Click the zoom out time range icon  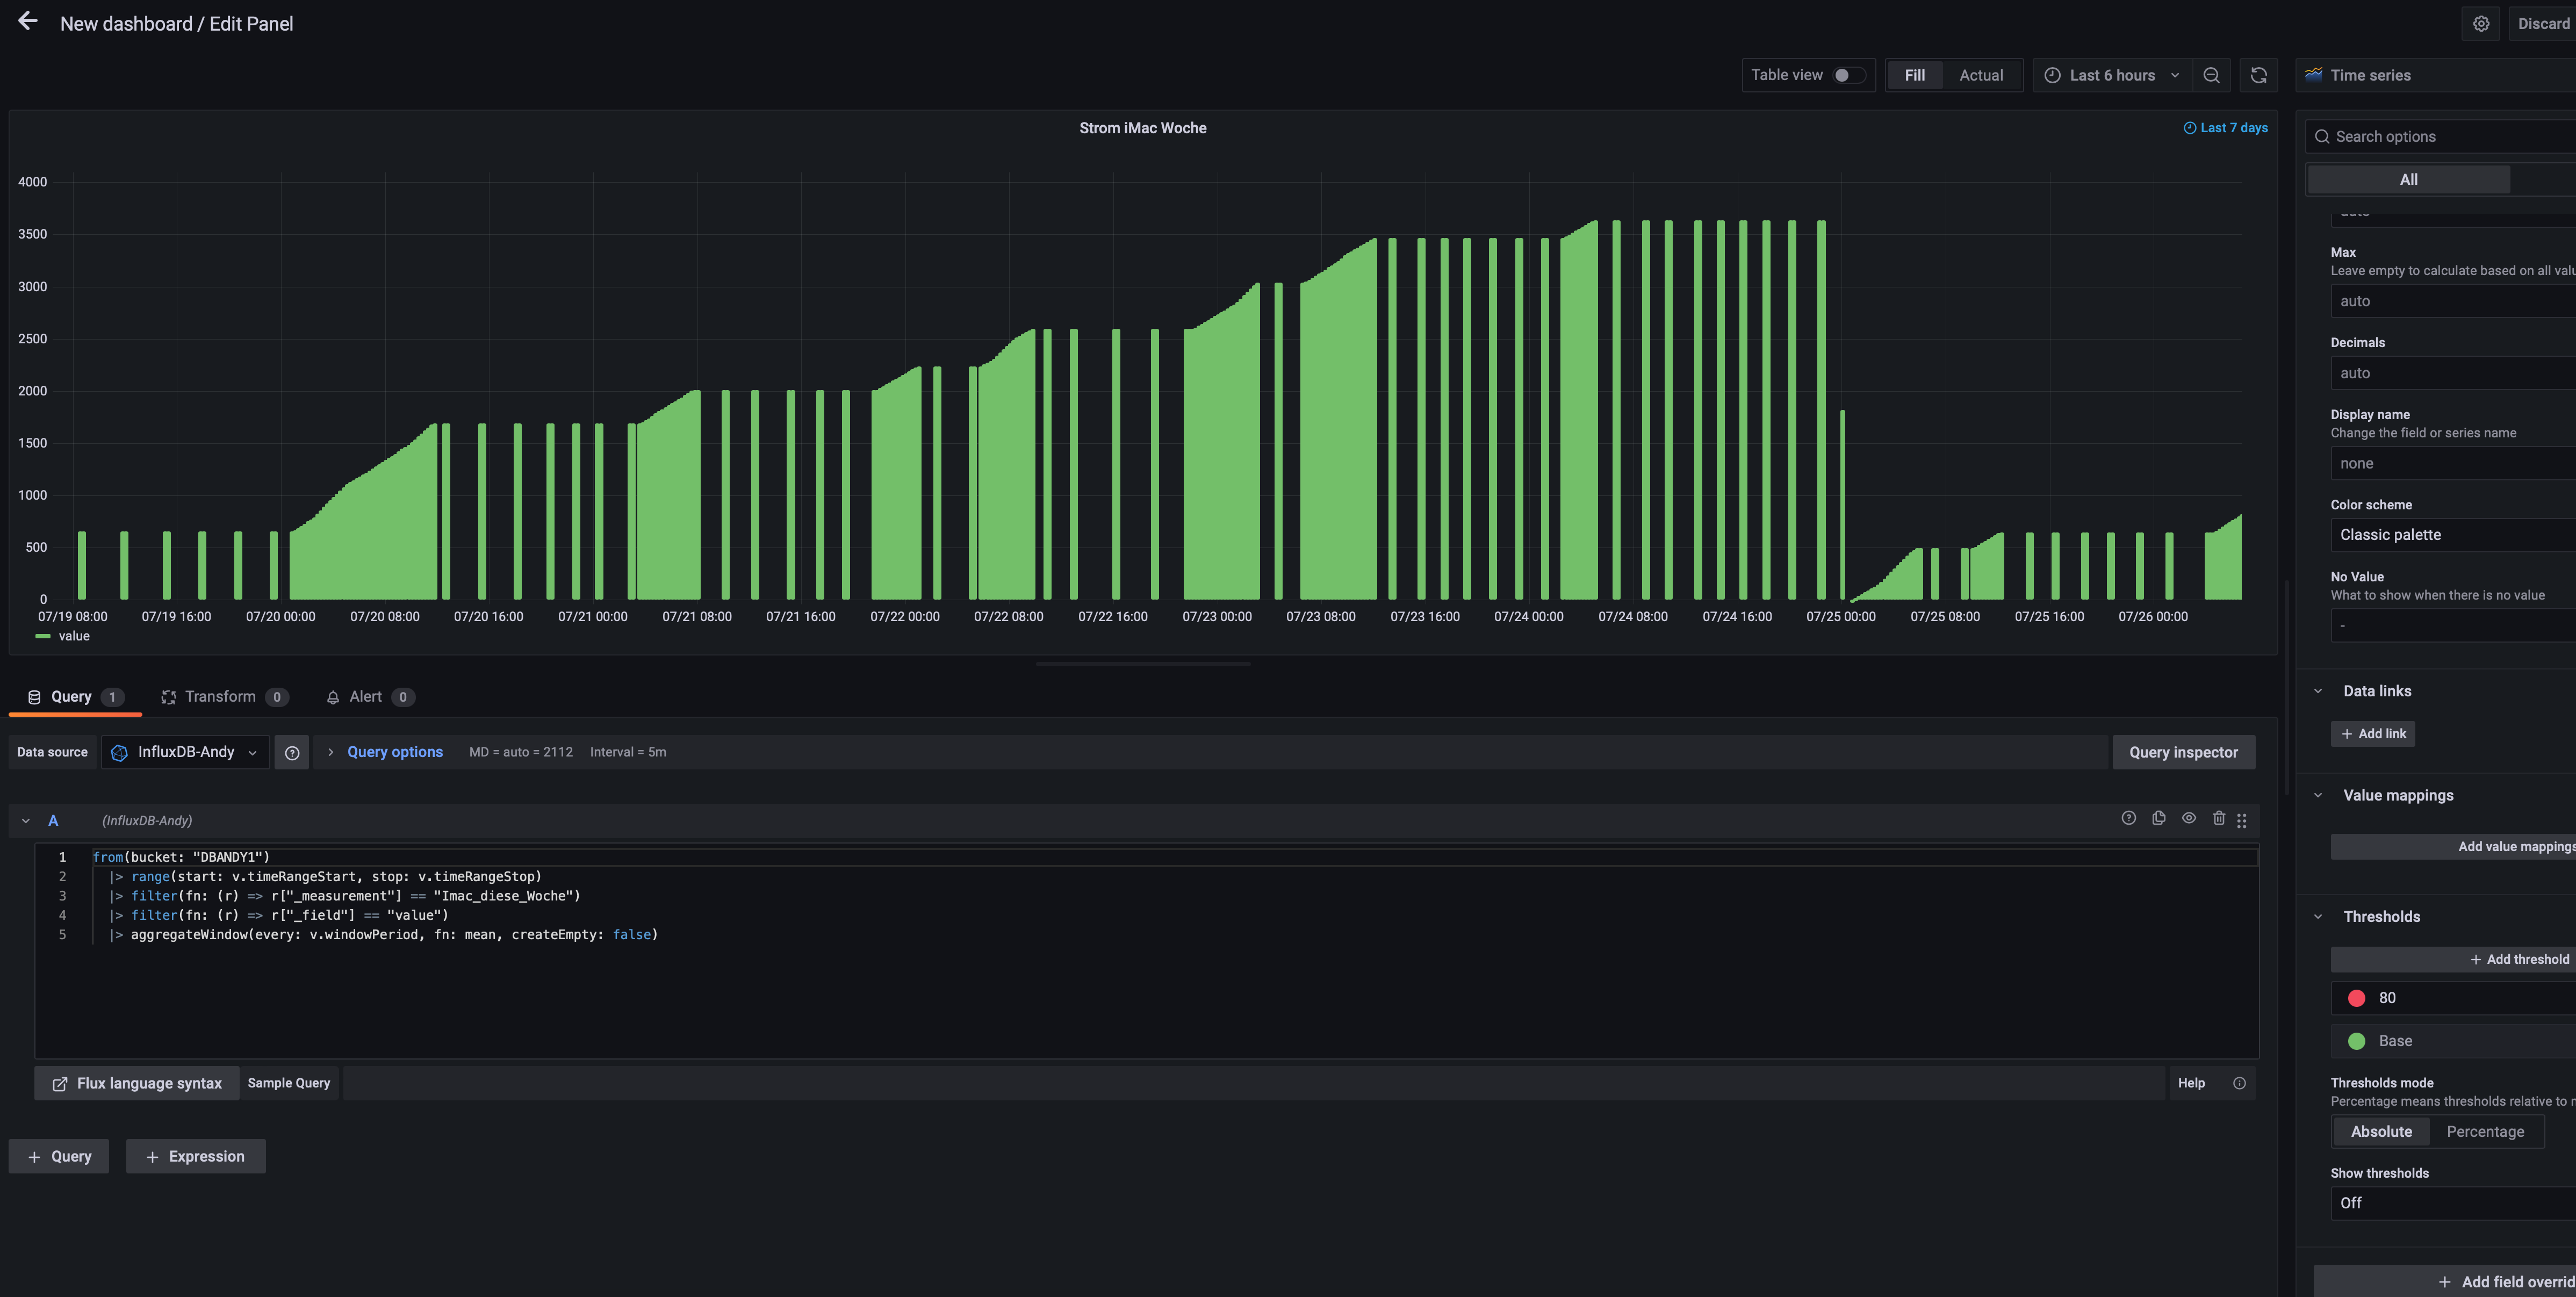(x=2211, y=75)
